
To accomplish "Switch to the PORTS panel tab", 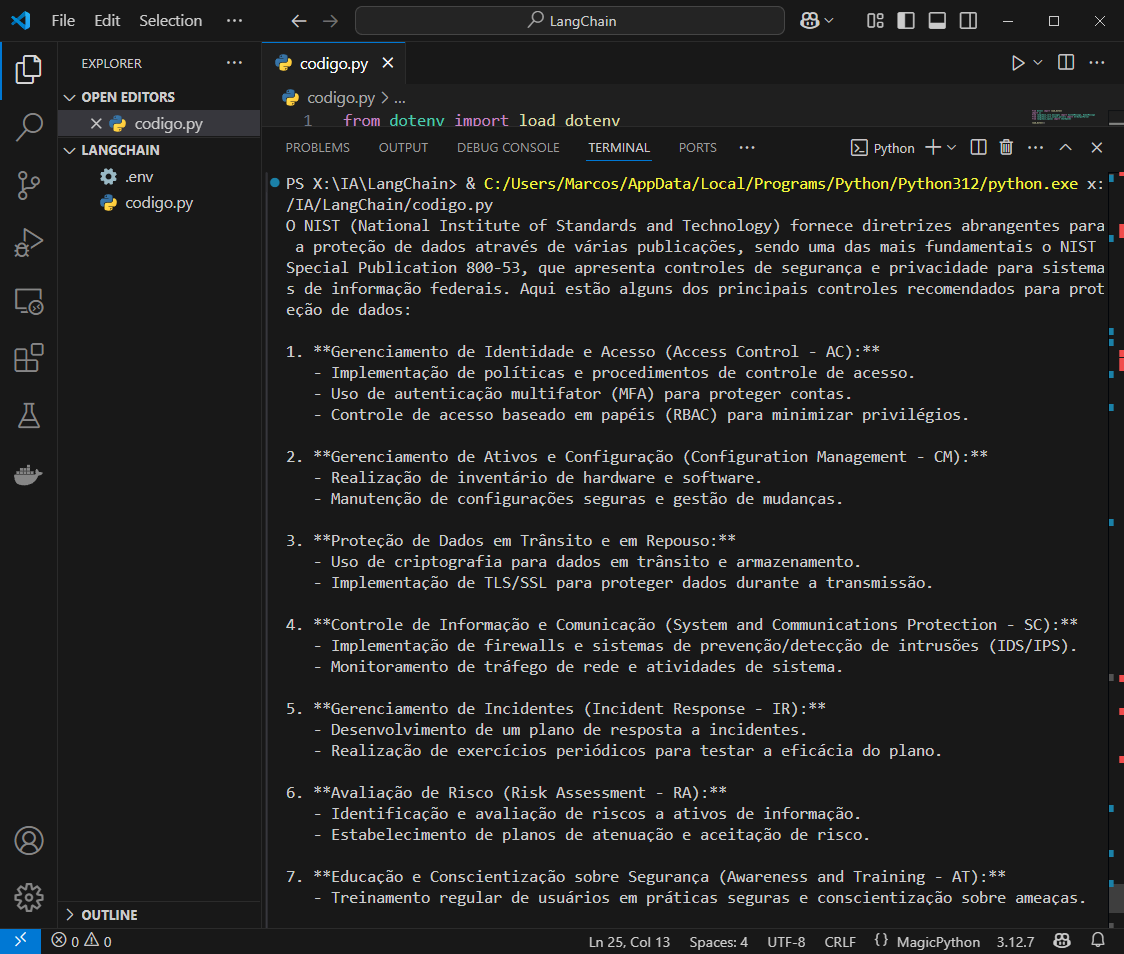I will pyautogui.click(x=697, y=148).
